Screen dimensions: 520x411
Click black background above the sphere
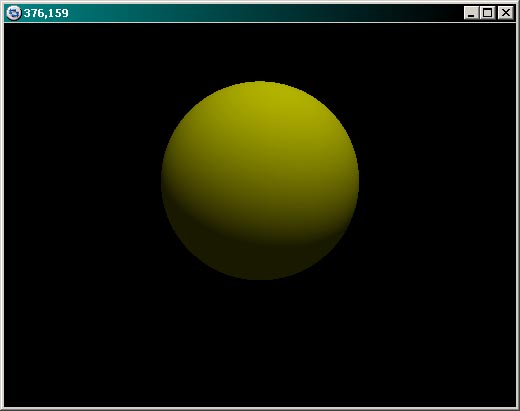[260, 52]
